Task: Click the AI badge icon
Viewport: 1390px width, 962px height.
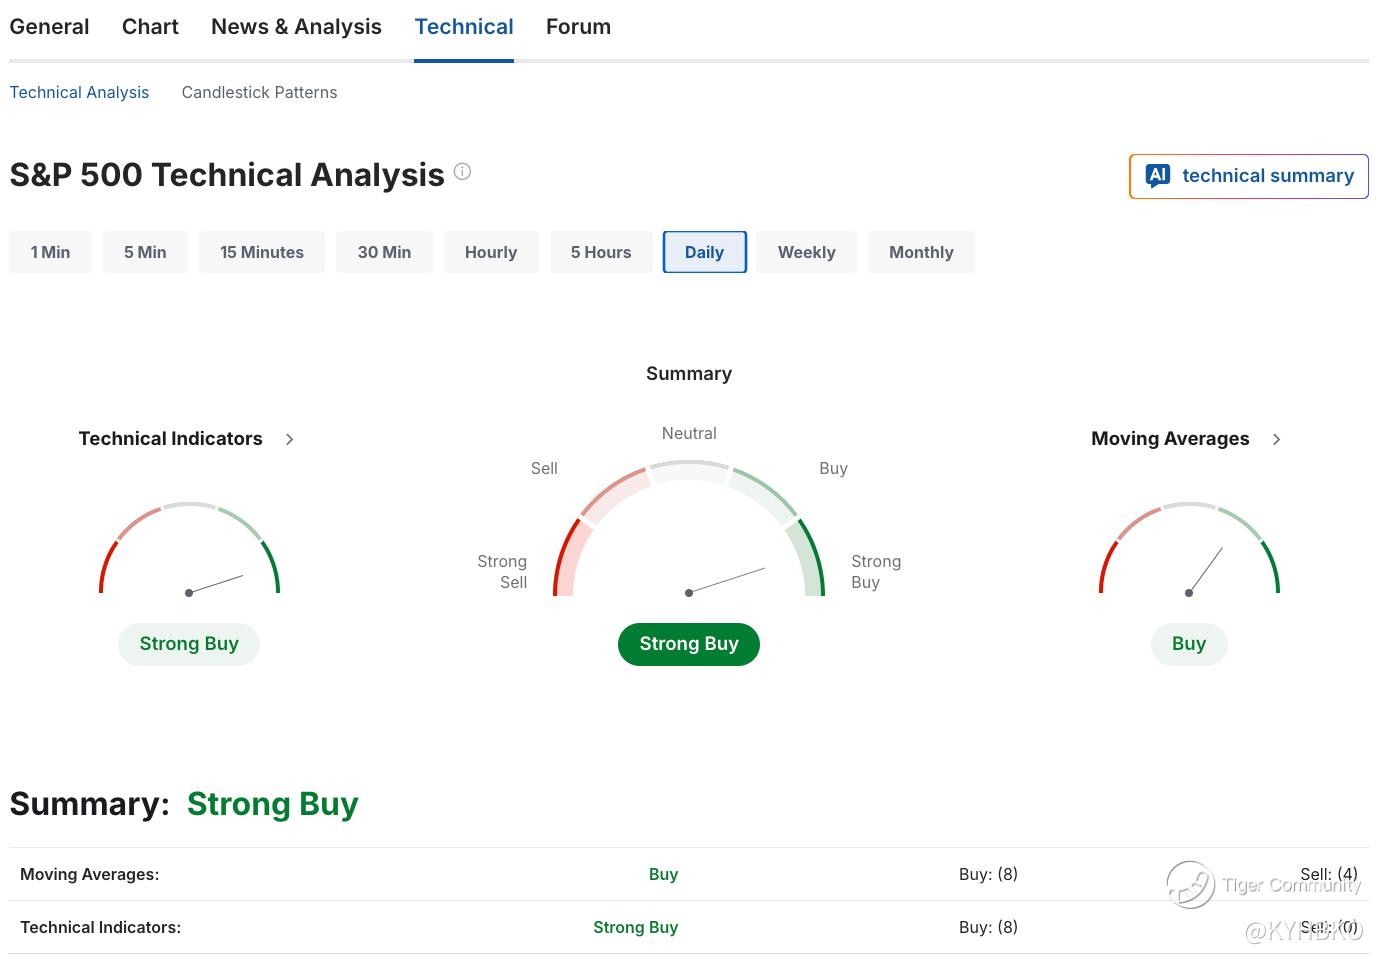Action: 1158,176
